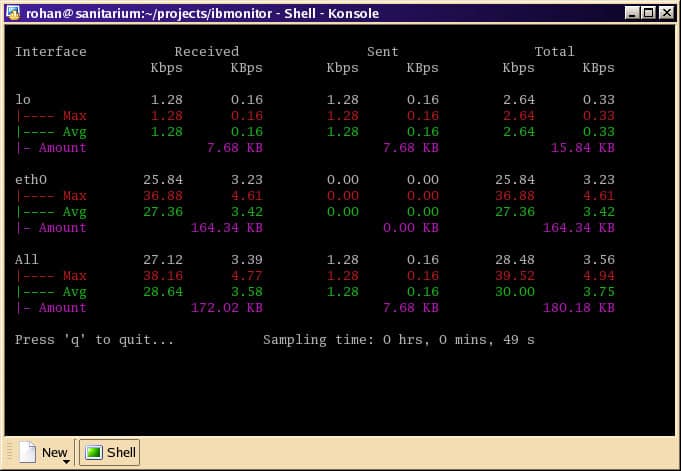The width and height of the screenshot is (681, 471).
Task: Switch to the Shell session tab
Action: click(x=109, y=452)
